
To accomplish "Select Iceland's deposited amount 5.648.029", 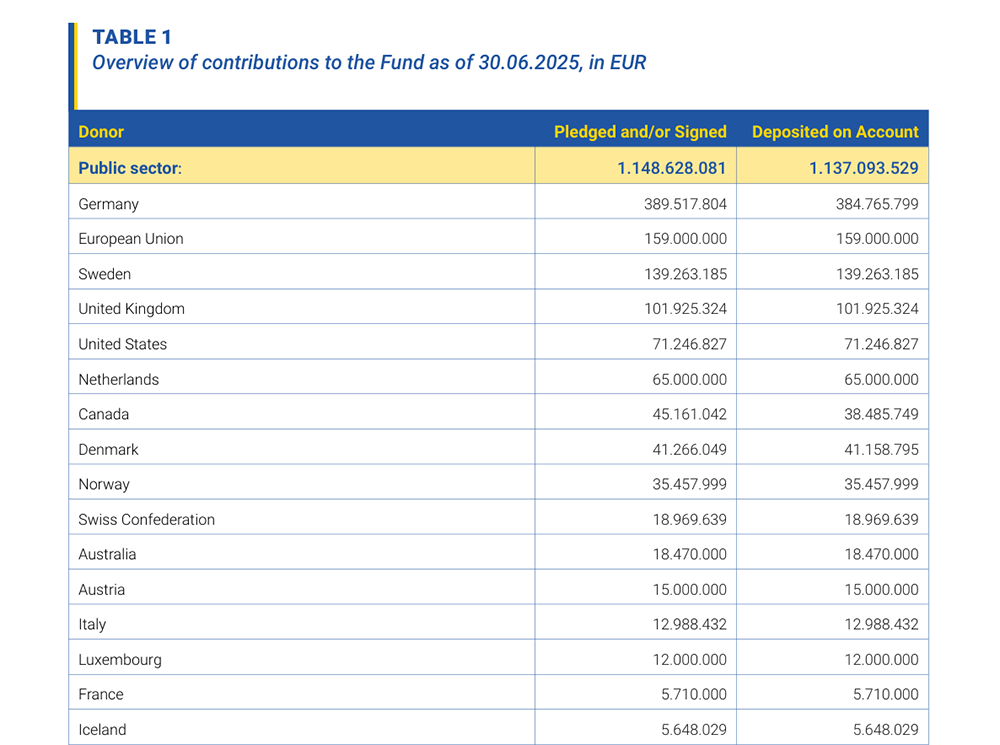I will pyautogui.click(x=879, y=730).
